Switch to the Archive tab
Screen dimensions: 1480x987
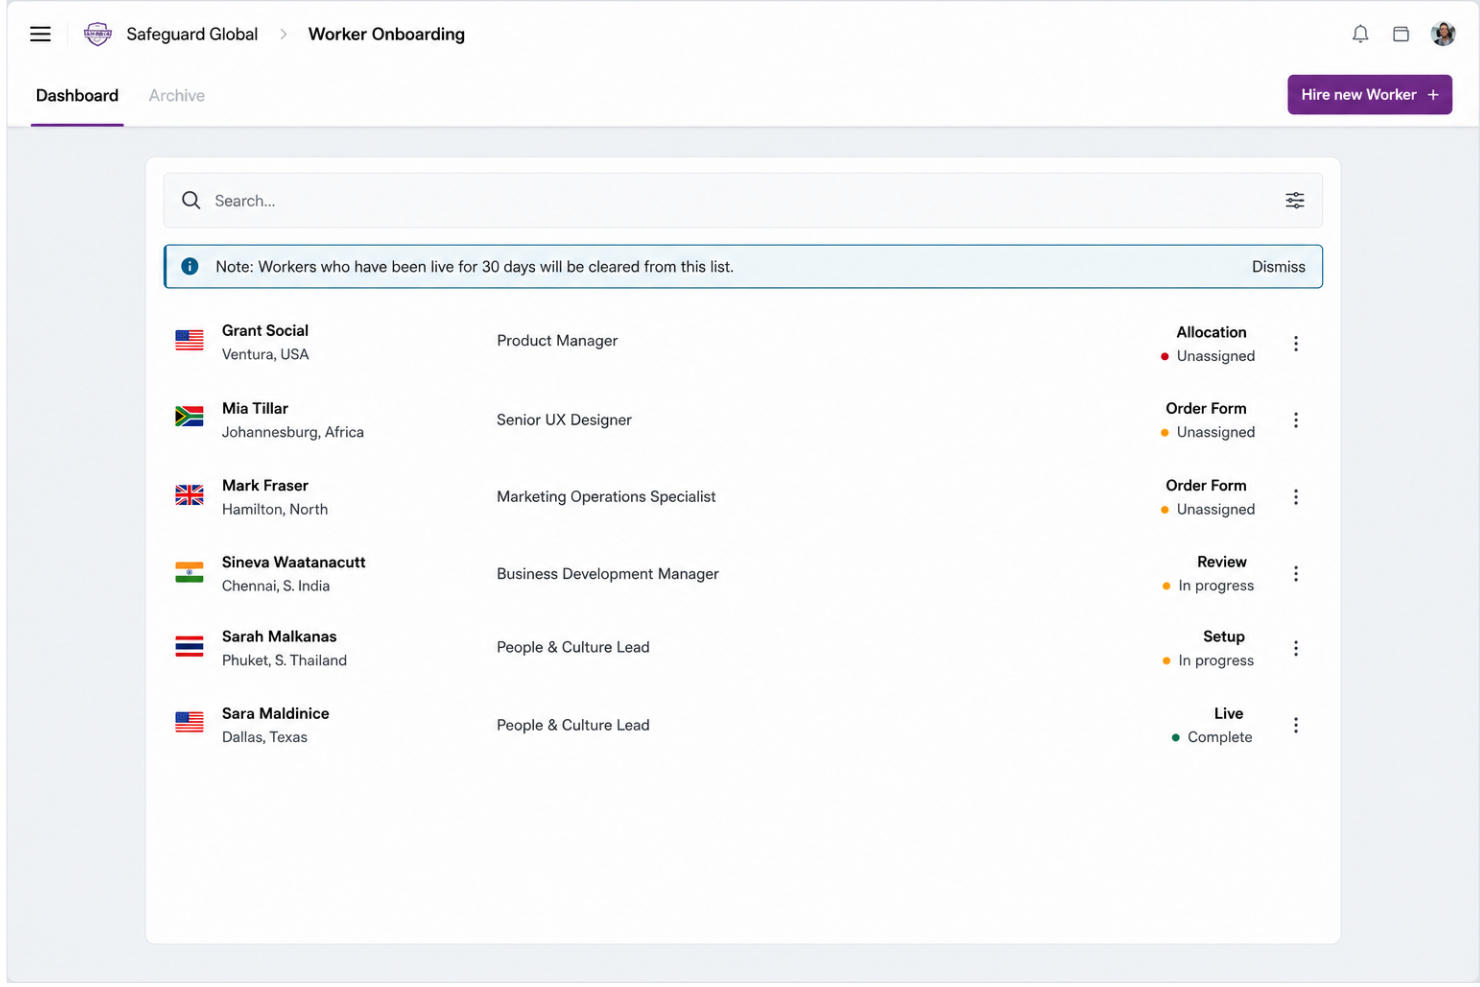[x=177, y=95]
